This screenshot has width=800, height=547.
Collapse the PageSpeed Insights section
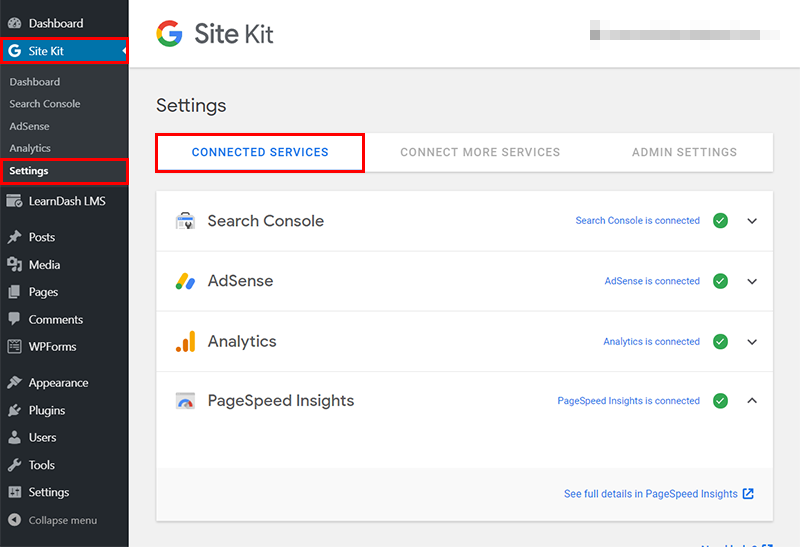[x=753, y=401]
